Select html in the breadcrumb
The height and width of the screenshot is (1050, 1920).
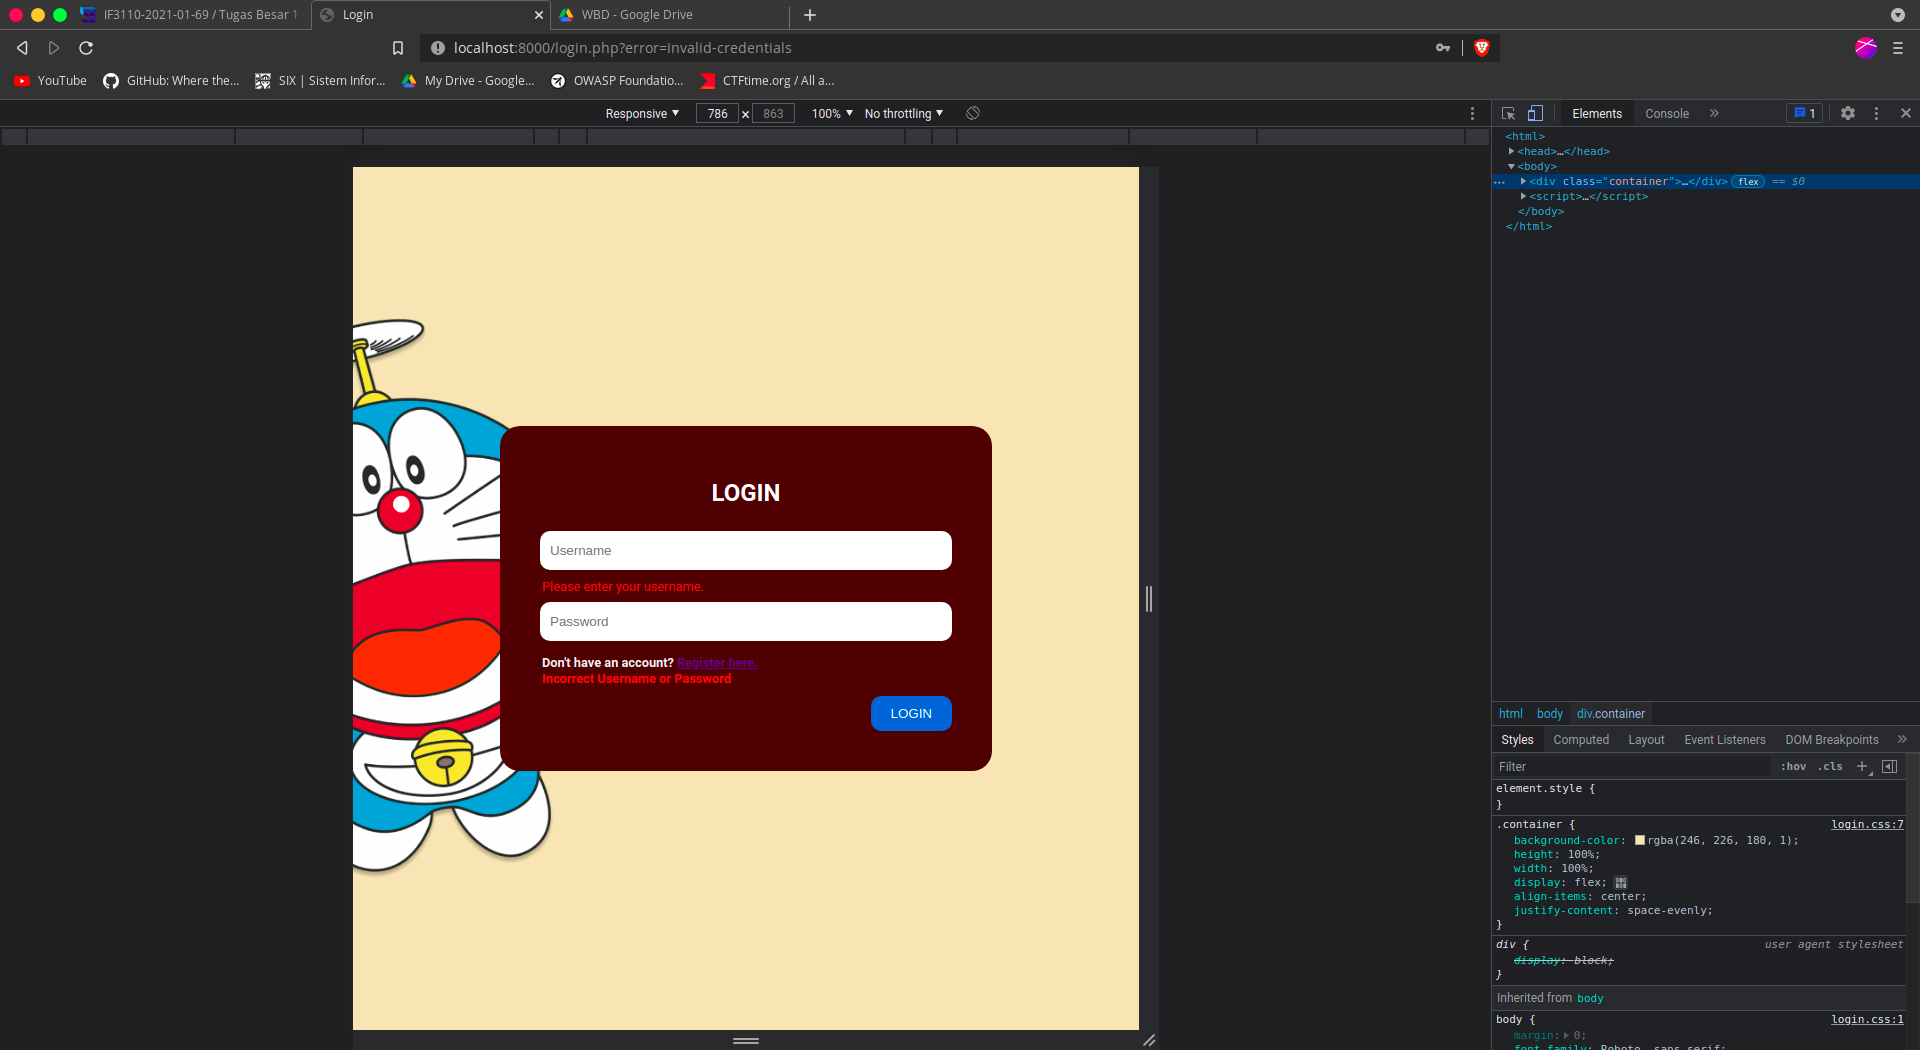(x=1510, y=714)
